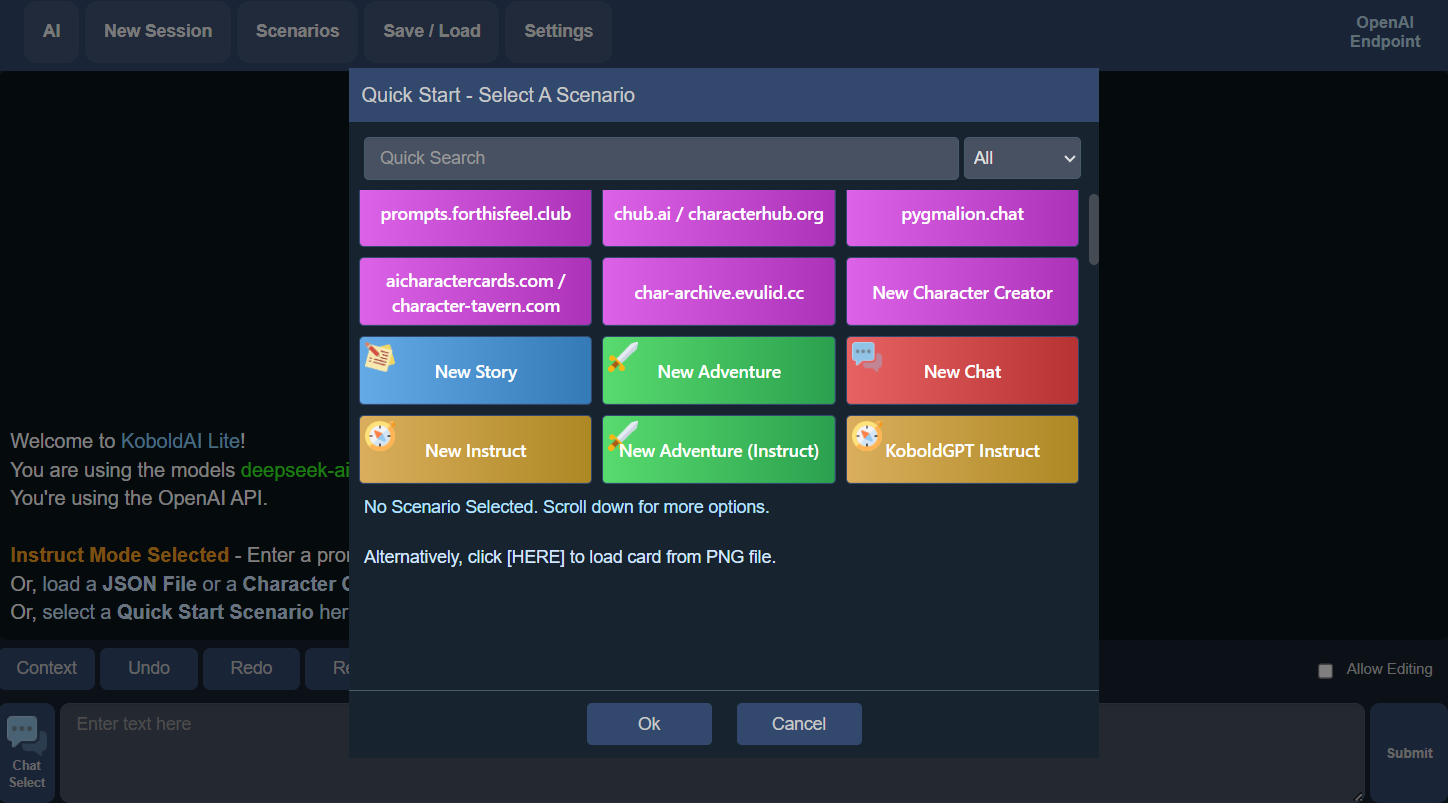Open the Save / Load menu
The height and width of the screenshot is (803, 1448).
pos(432,32)
